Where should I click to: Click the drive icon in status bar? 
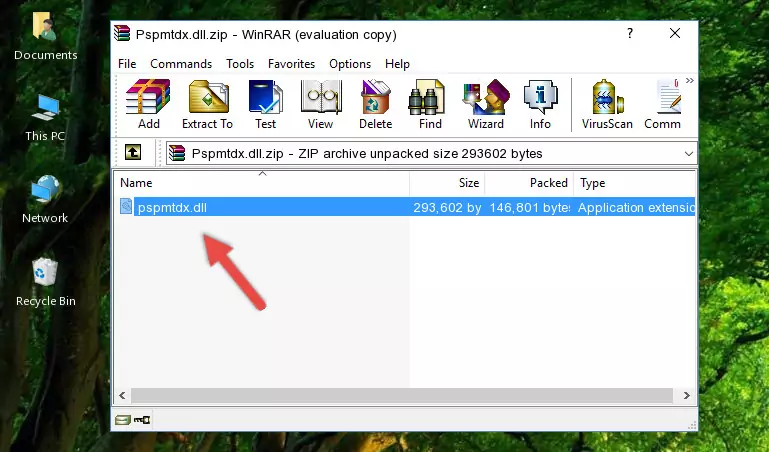[123, 420]
